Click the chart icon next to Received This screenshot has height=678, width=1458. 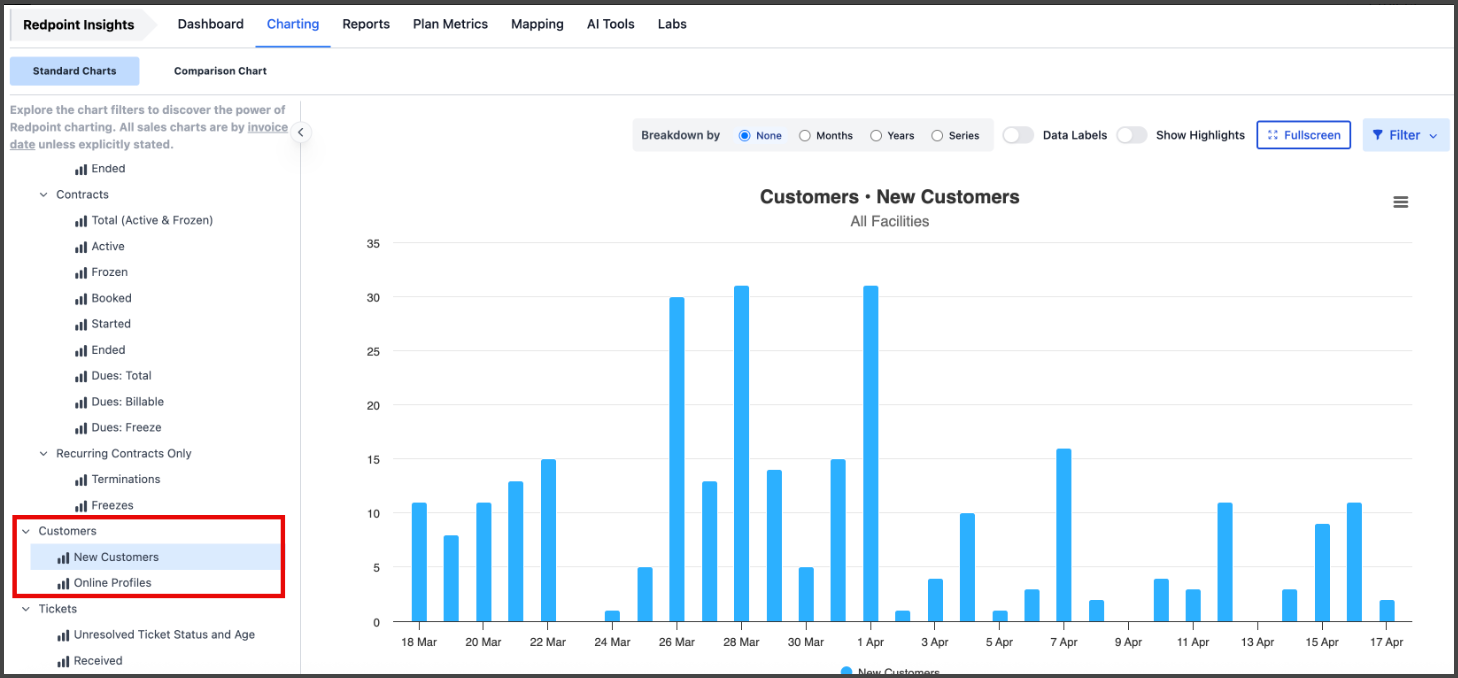63,662
